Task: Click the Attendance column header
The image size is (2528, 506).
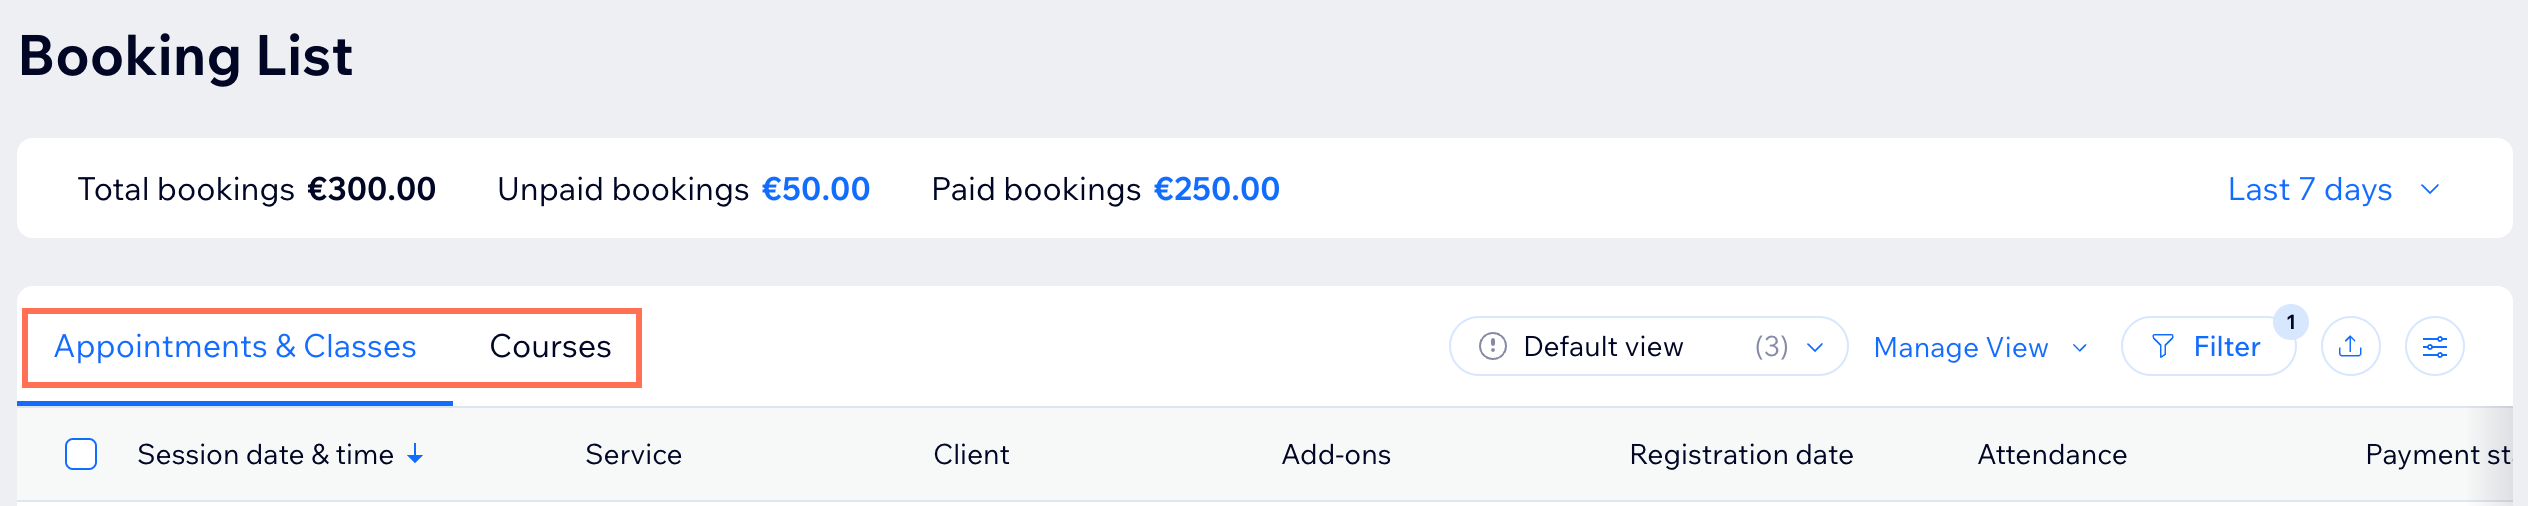Action: pyautogui.click(x=2052, y=455)
